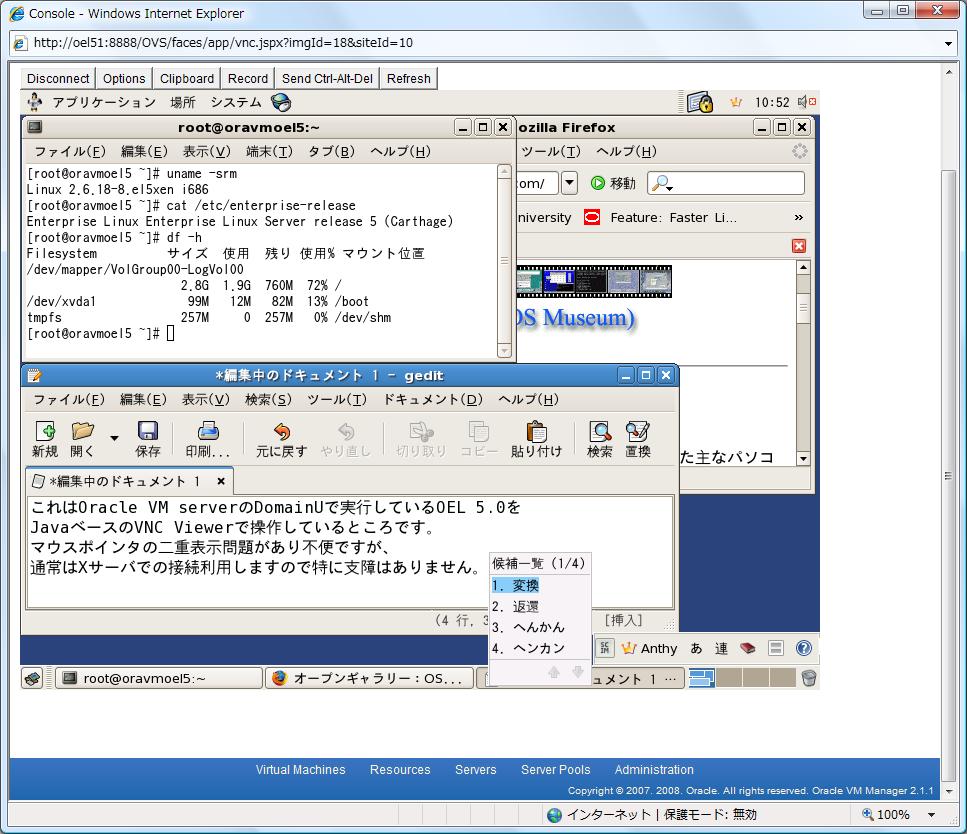Image resolution: width=967 pixels, height=834 pixels.
Task: Click the muted volume speaker icon
Action: pos(806,102)
